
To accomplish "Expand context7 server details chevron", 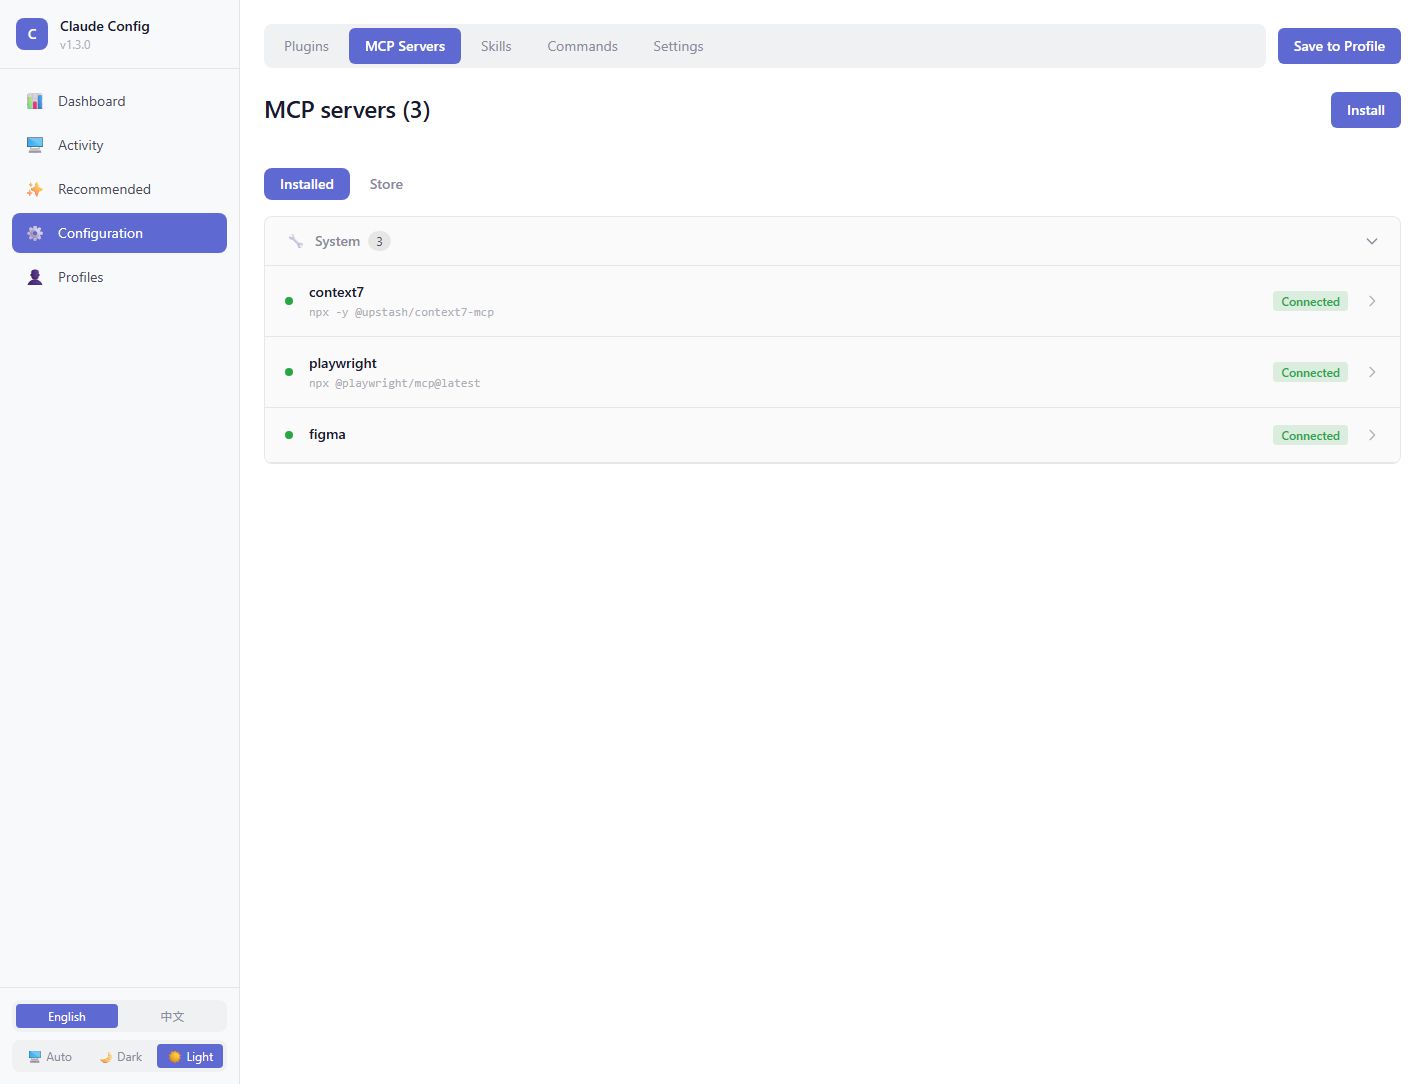I will click(x=1372, y=301).
